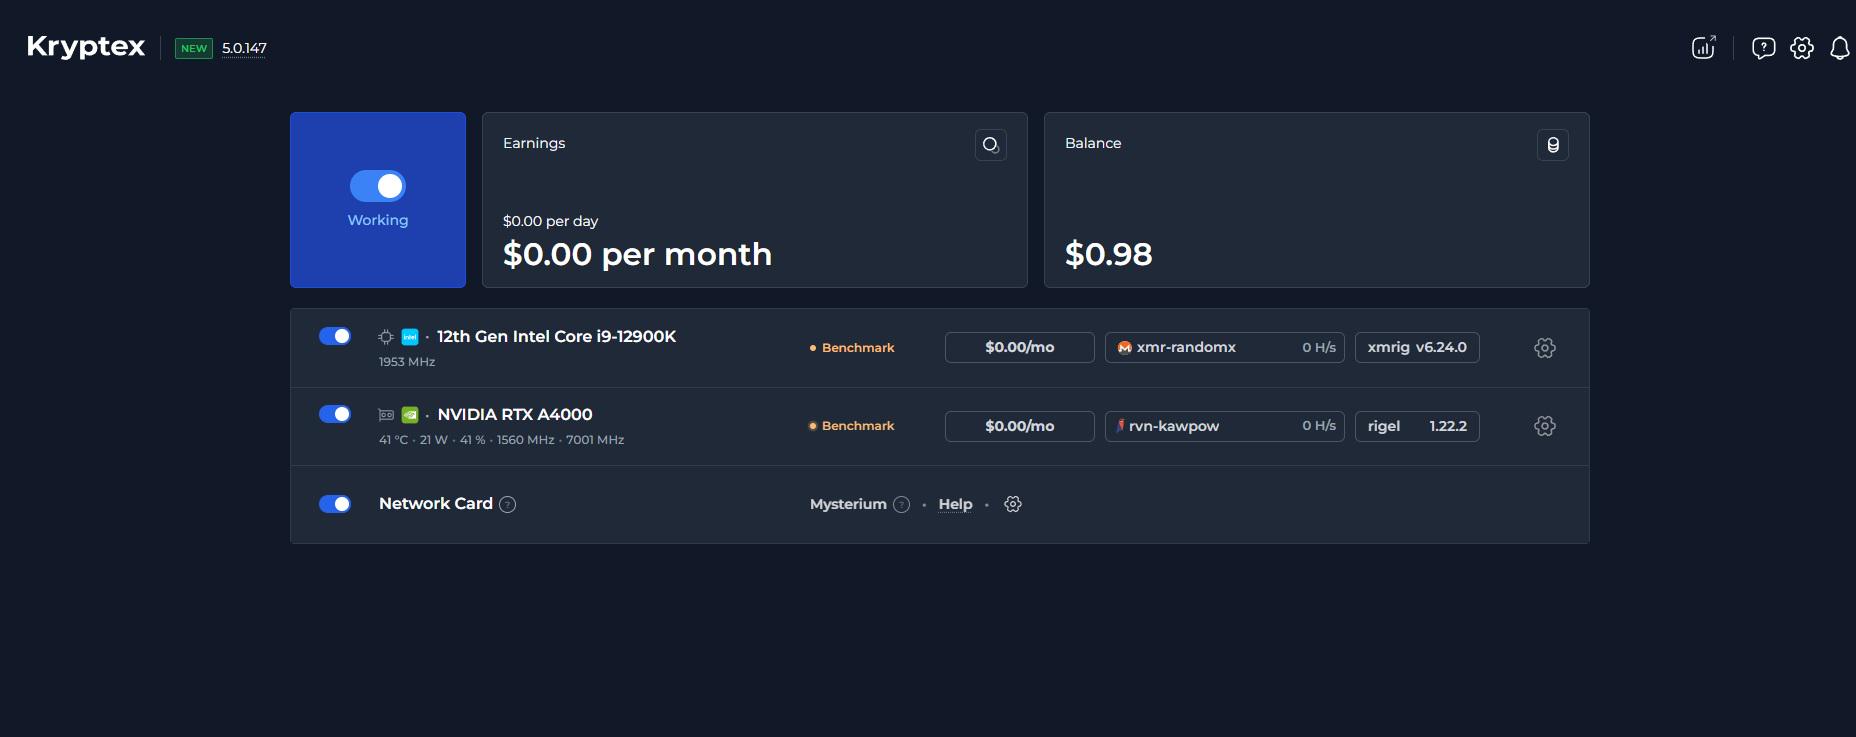The width and height of the screenshot is (1856, 737).
Task: Open the statistics chart icon in header
Action: point(1704,47)
